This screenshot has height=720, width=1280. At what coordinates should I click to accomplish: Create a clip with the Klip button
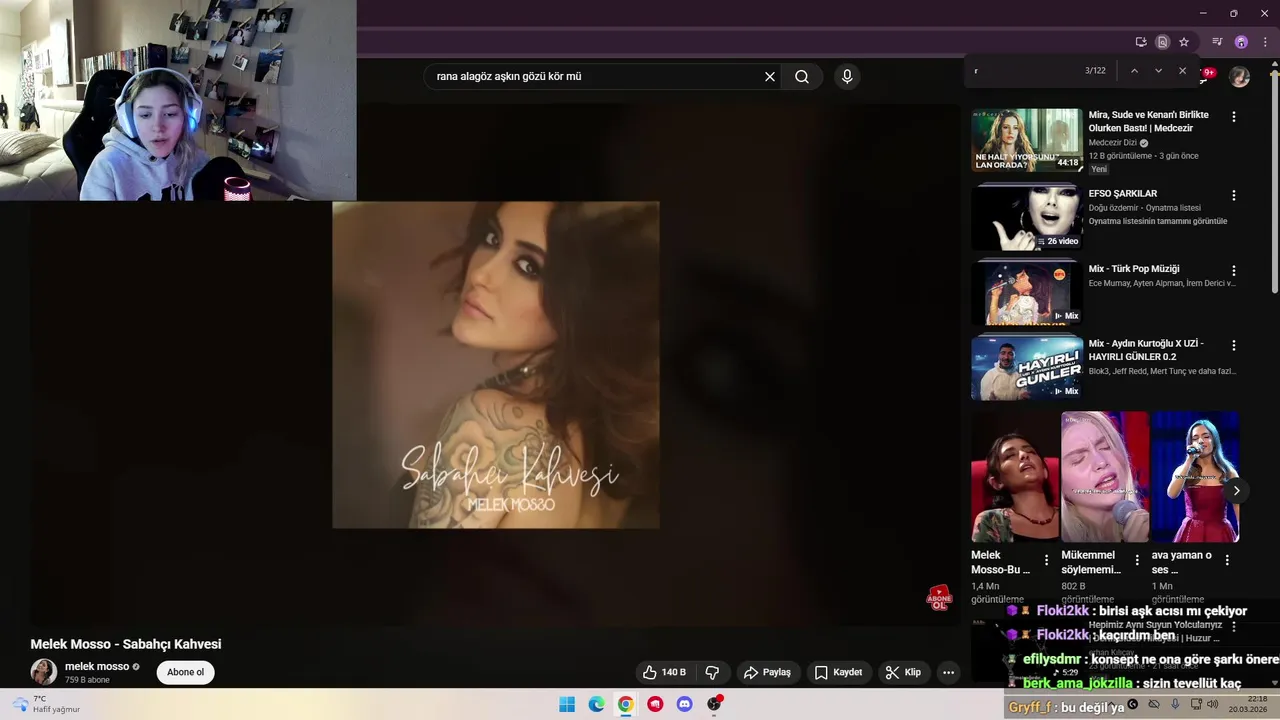pos(903,673)
